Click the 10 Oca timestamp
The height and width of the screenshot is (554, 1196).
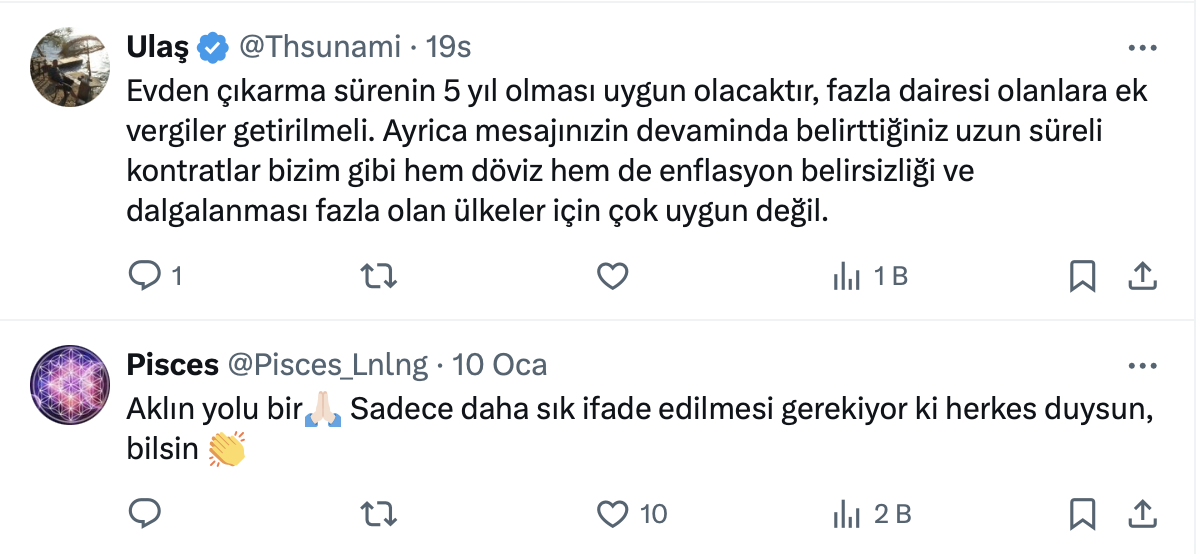[499, 365]
